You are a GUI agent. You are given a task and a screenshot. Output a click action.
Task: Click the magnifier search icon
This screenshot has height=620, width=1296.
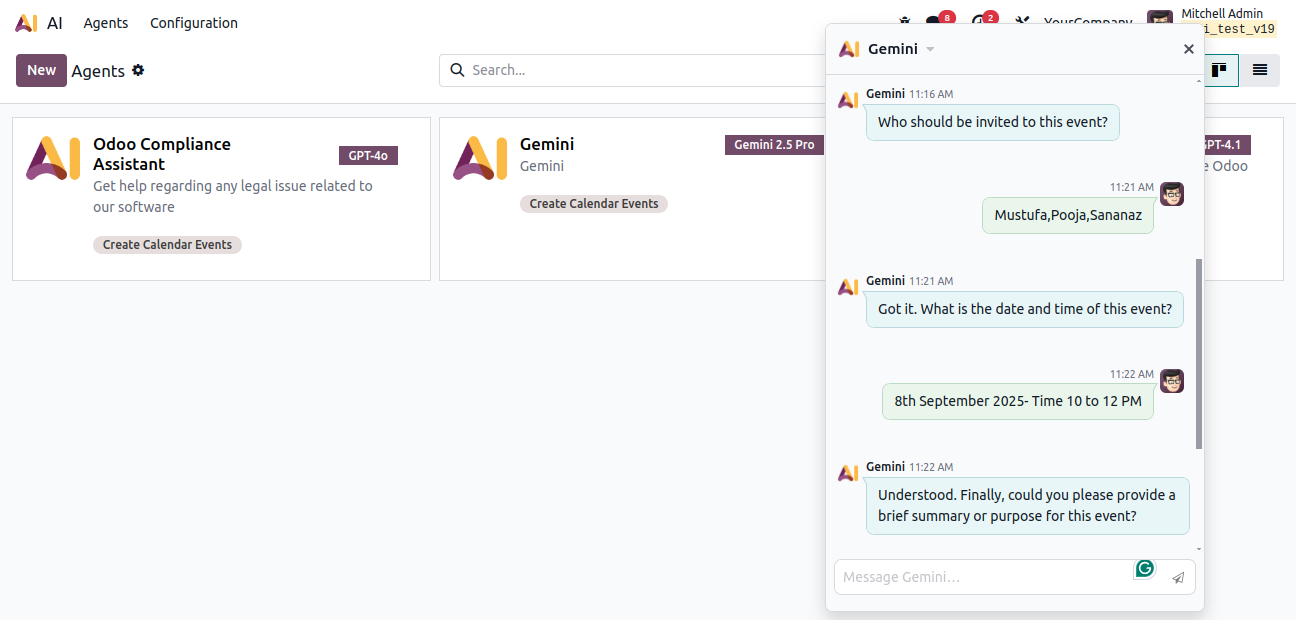457,70
